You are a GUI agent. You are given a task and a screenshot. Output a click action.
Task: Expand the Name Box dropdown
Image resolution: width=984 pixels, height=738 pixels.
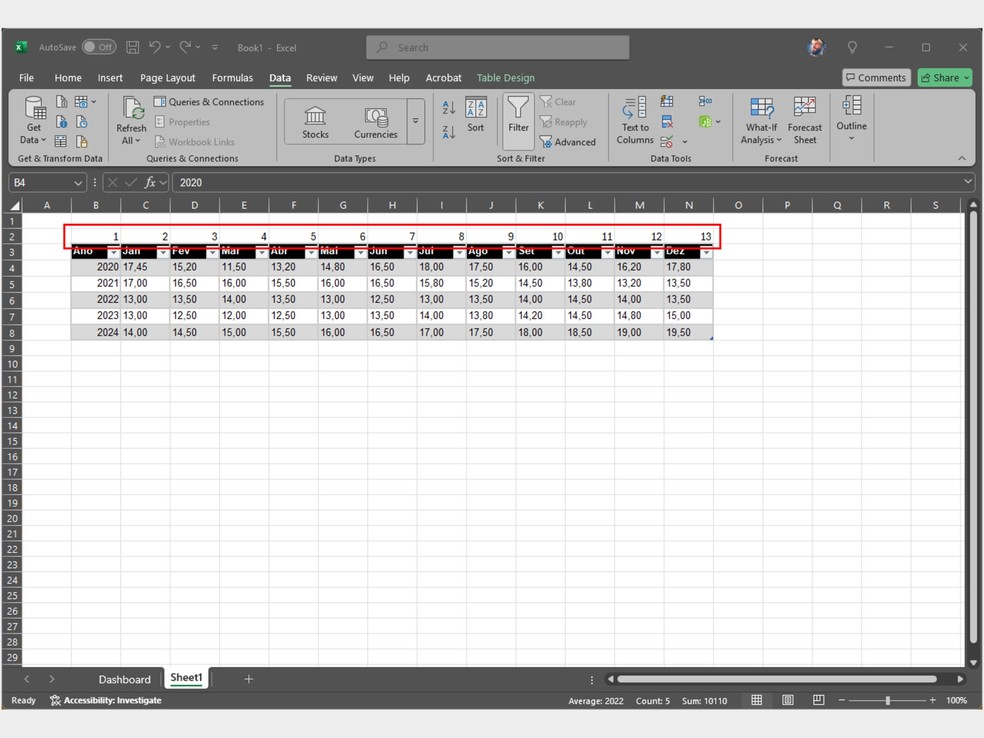pyautogui.click(x=78, y=183)
